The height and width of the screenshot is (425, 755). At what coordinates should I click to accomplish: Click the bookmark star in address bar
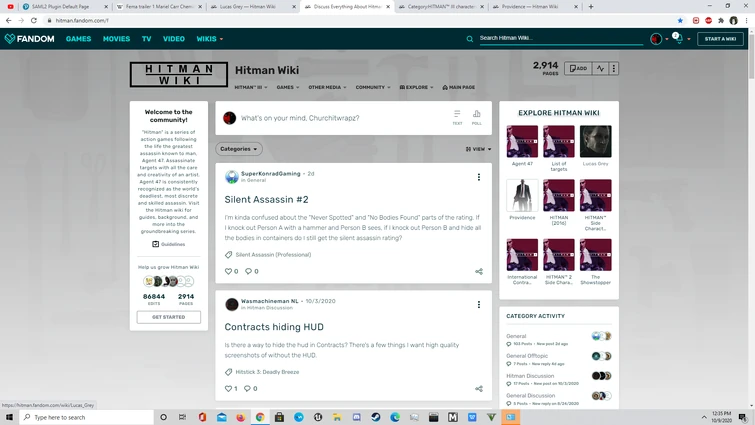(680, 20)
